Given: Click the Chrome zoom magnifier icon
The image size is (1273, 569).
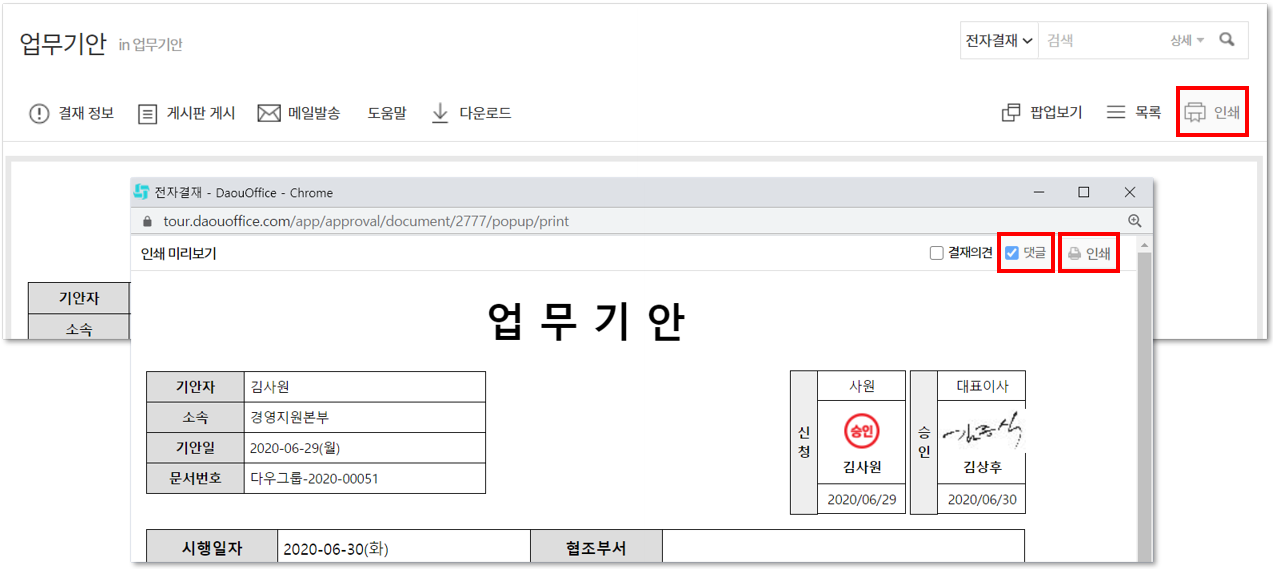Looking at the screenshot, I should click(1134, 221).
